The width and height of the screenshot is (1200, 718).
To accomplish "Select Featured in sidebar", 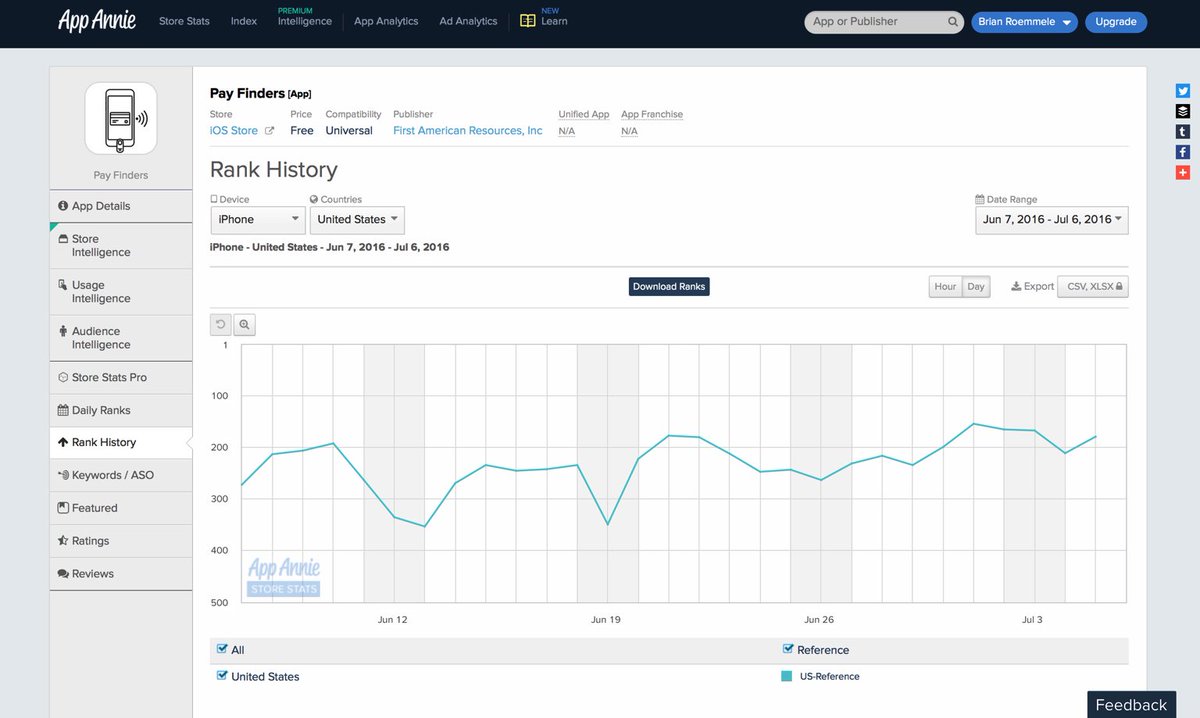I will point(121,508).
